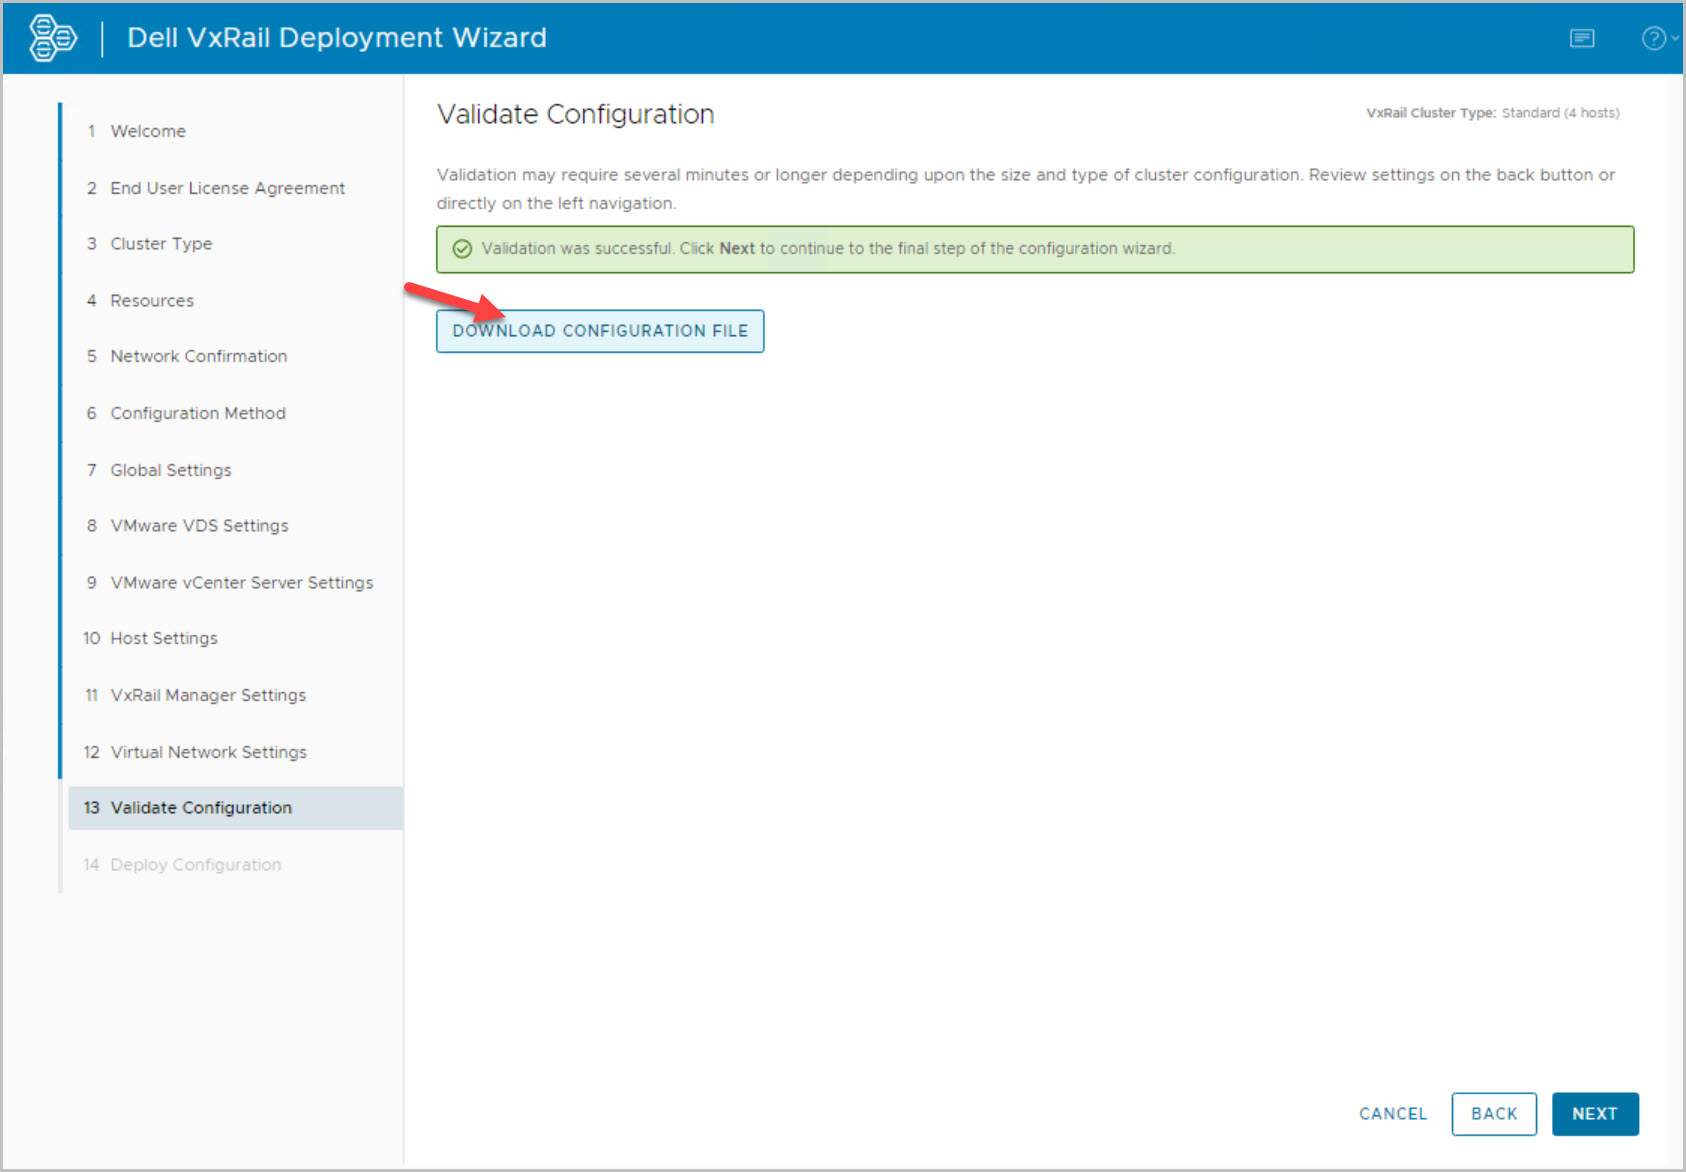1686x1172 pixels.
Task: Select Virtual Network Settings step
Action: pos(208,752)
